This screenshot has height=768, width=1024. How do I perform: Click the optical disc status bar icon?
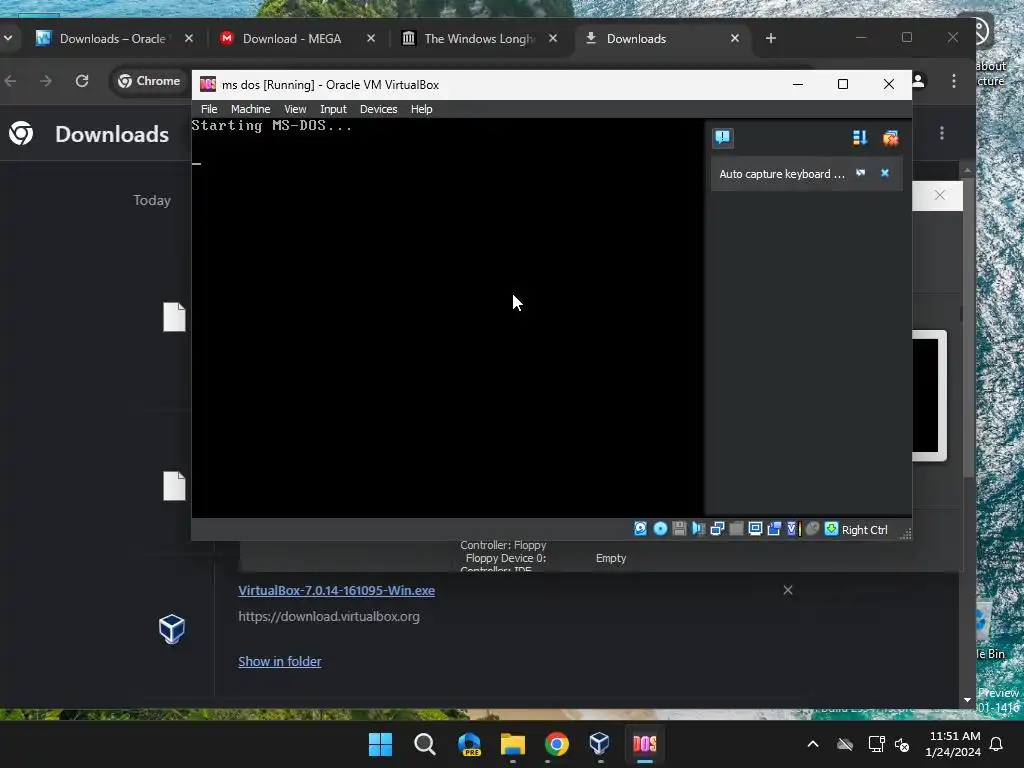pyautogui.click(x=660, y=529)
